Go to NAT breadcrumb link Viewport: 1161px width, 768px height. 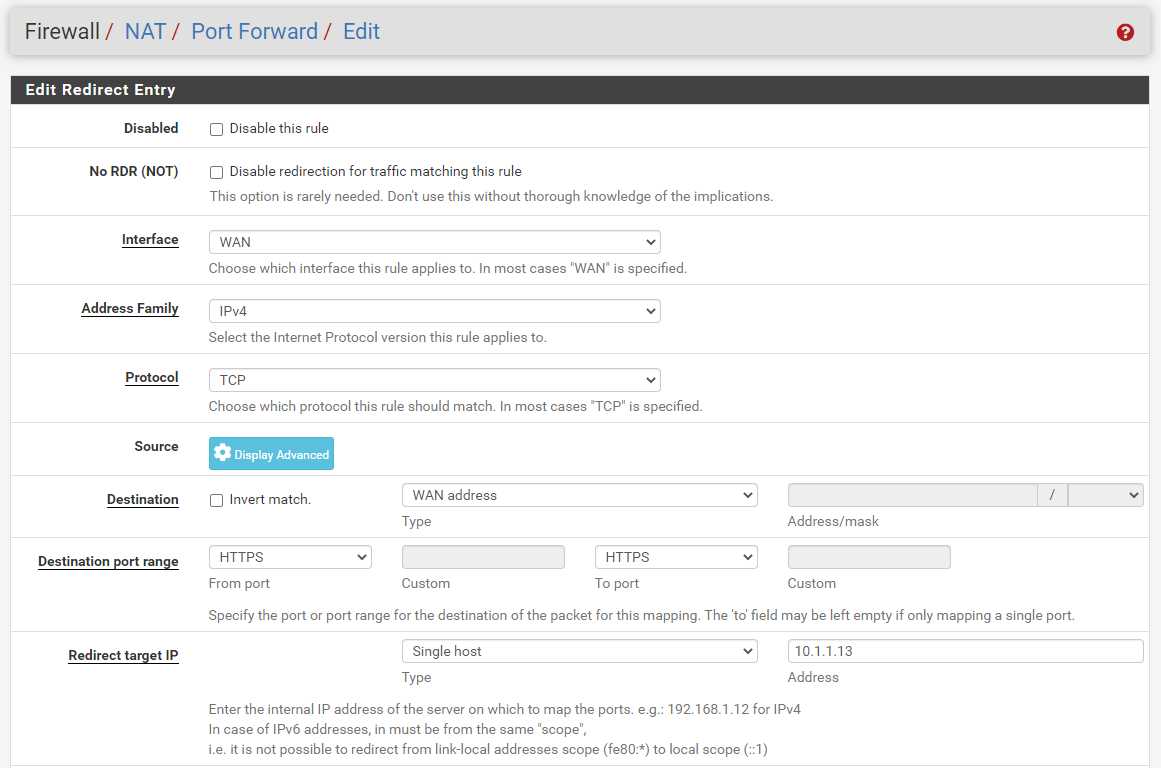145,31
